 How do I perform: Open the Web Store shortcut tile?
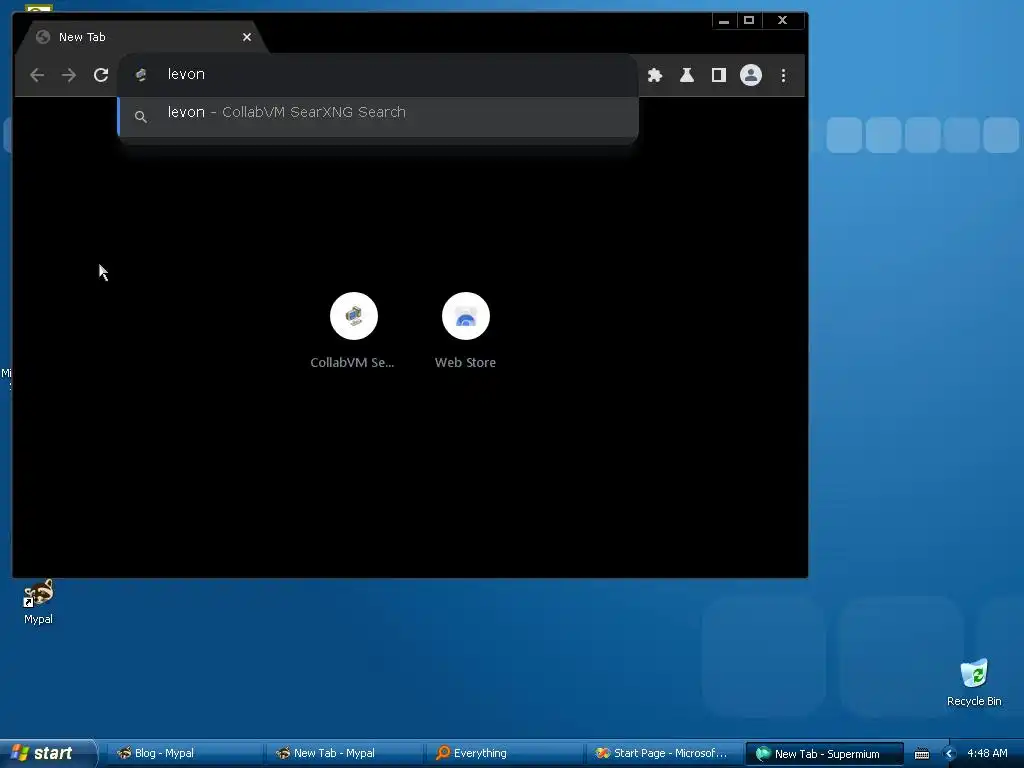(x=466, y=331)
